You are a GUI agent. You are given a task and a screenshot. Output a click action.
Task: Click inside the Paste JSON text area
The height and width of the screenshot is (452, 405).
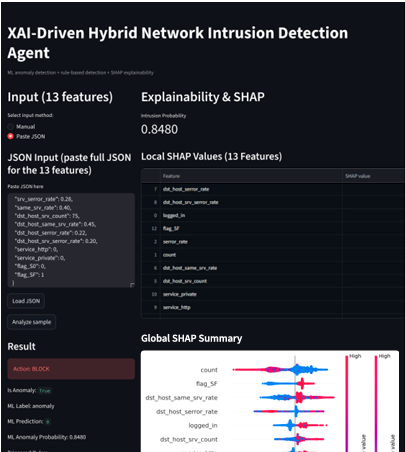(71, 240)
